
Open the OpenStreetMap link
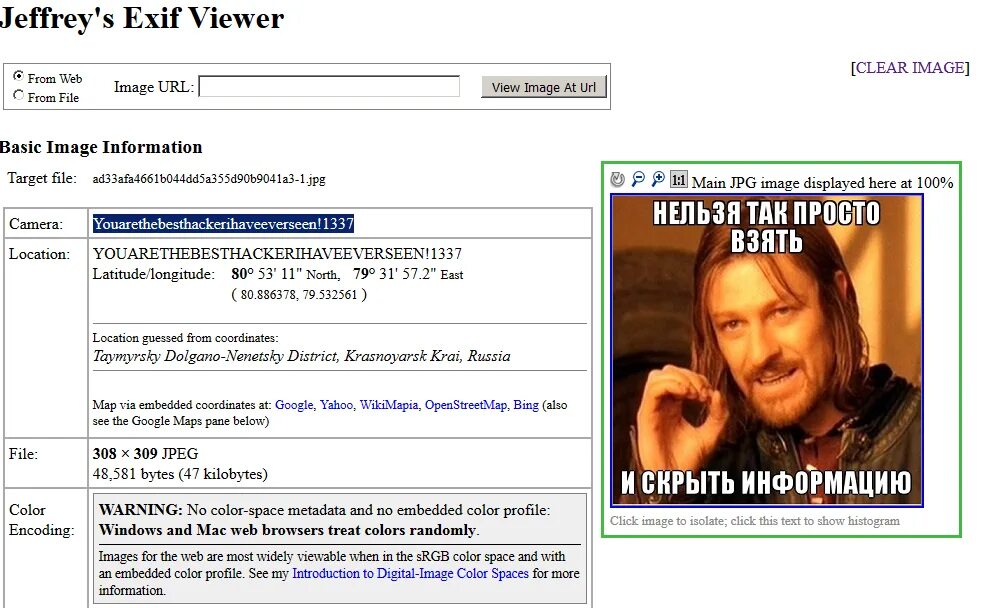[x=465, y=405]
